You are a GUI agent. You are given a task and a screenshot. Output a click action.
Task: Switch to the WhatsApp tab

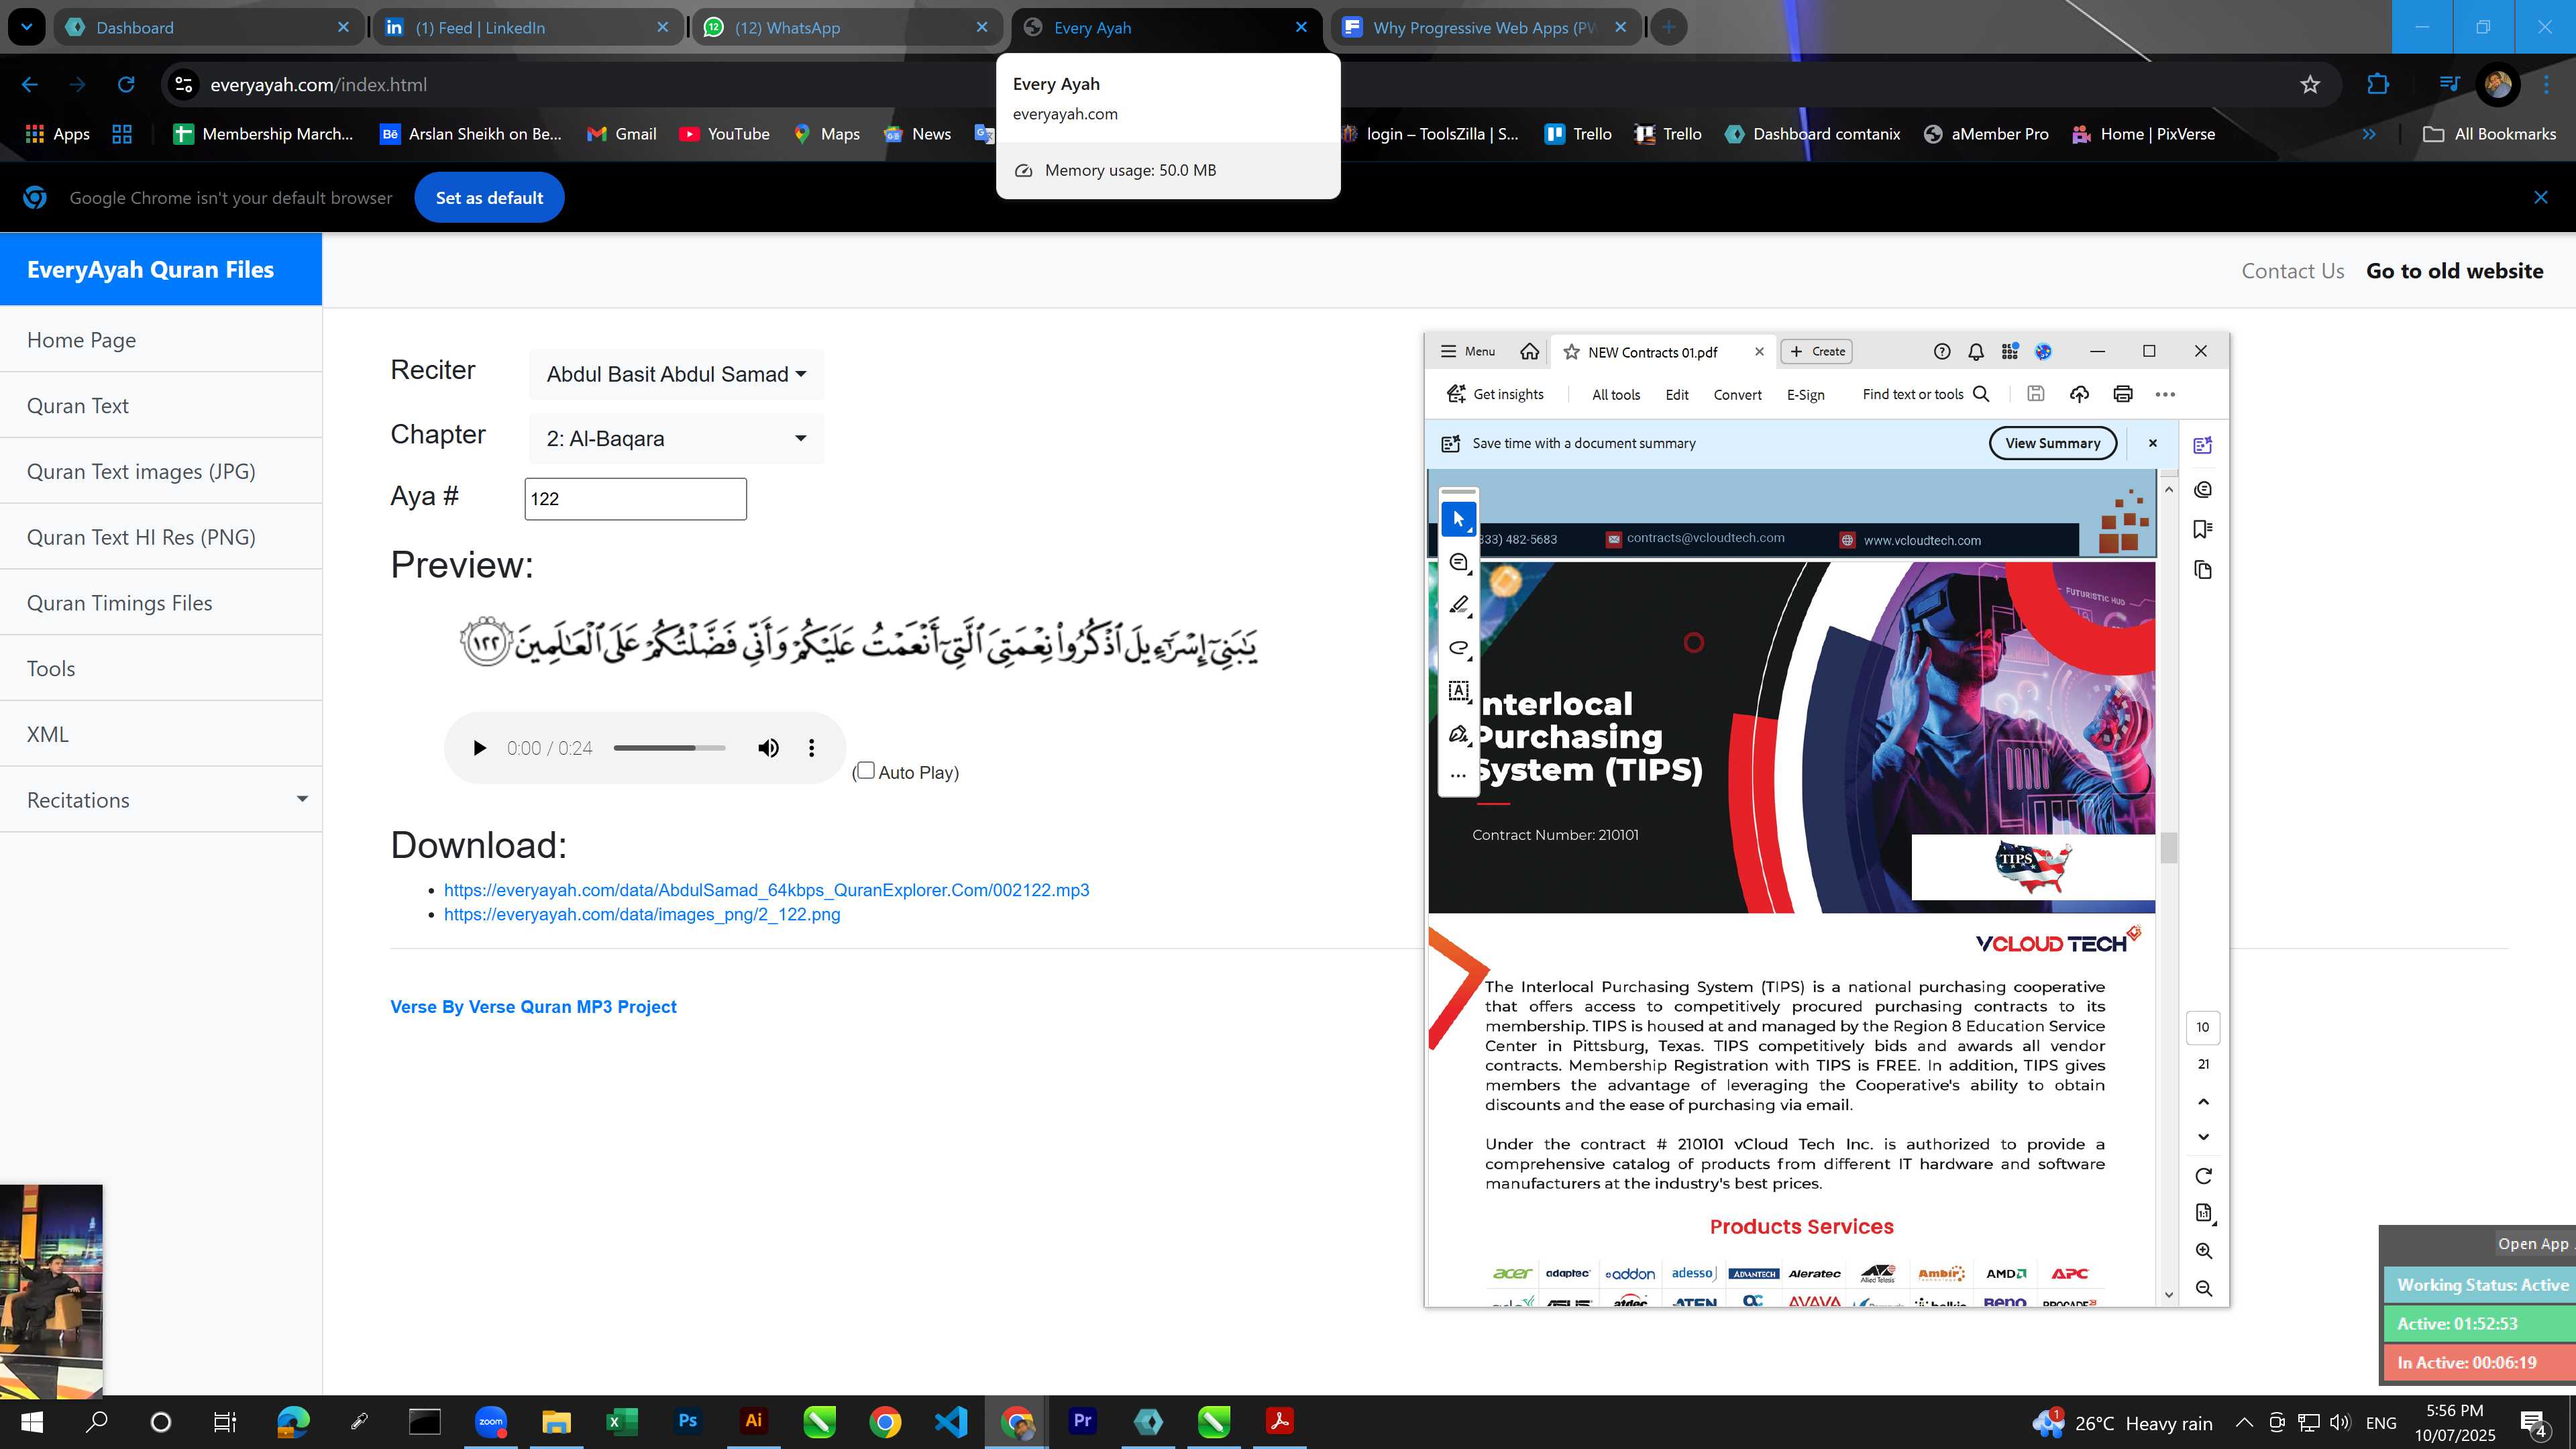(x=846, y=27)
